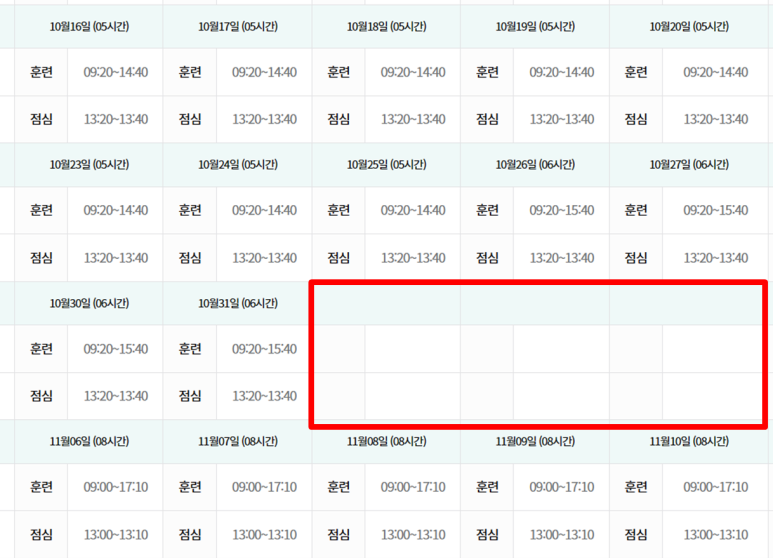
Task: Click the 11월10일 (08시간) header
Action: tap(689, 441)
